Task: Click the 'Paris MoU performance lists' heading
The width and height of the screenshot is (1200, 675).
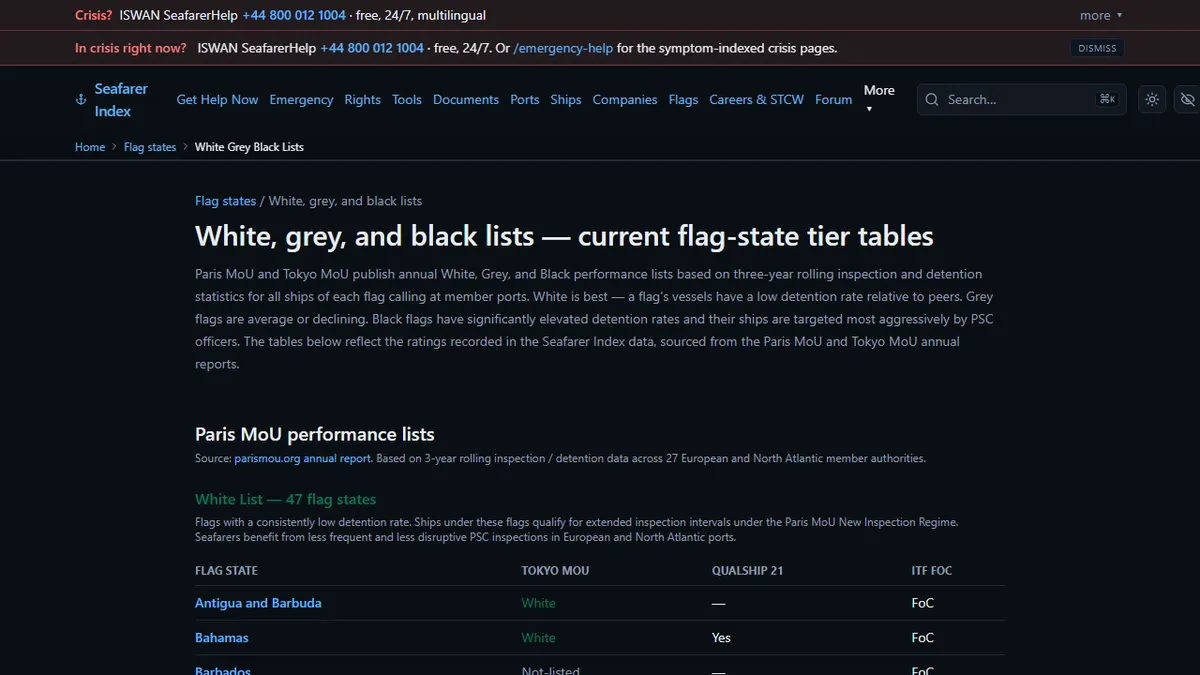Action: [x=315, y=434]
